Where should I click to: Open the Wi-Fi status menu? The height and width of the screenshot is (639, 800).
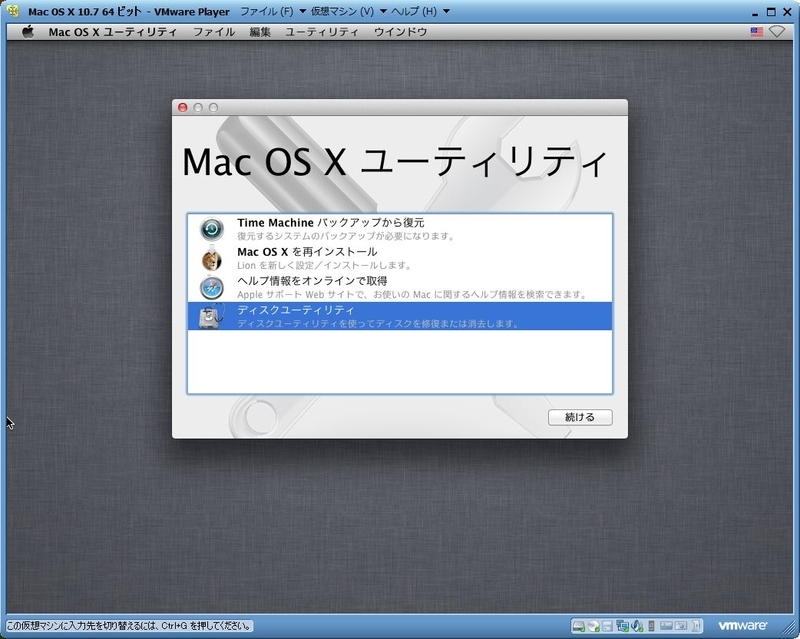tap(777, 32)
